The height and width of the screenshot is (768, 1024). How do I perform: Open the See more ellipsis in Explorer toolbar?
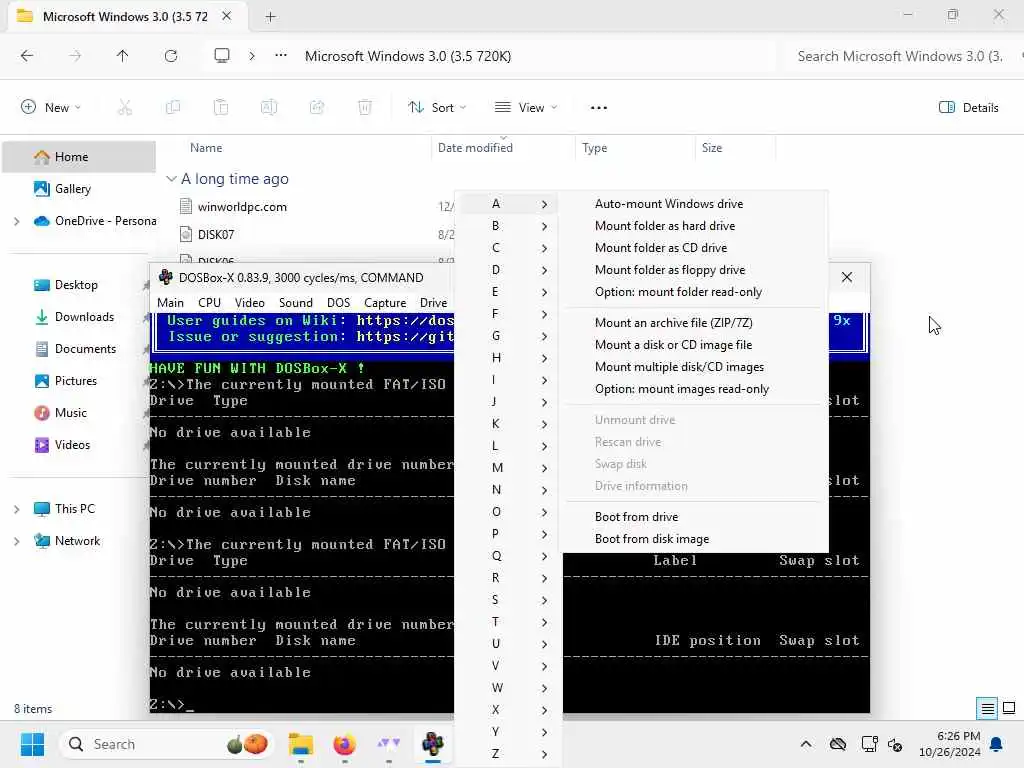tap(599, 108)
